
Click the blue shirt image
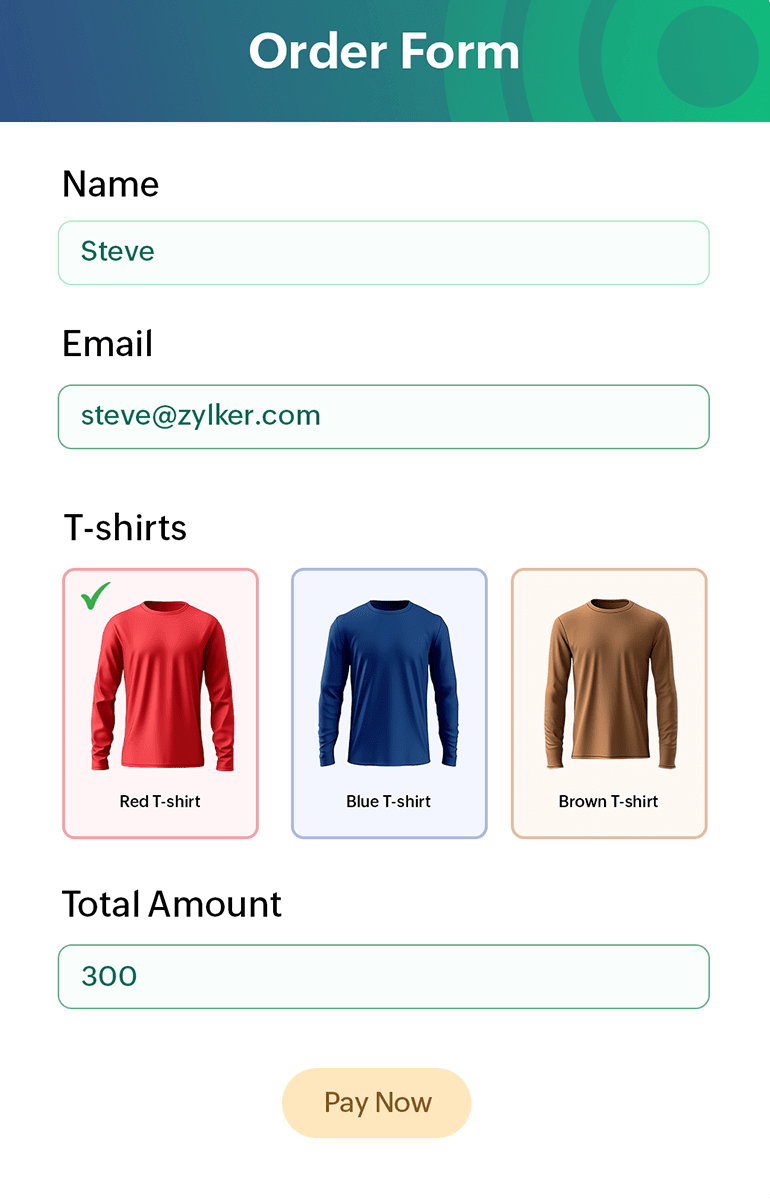point(388,683)
